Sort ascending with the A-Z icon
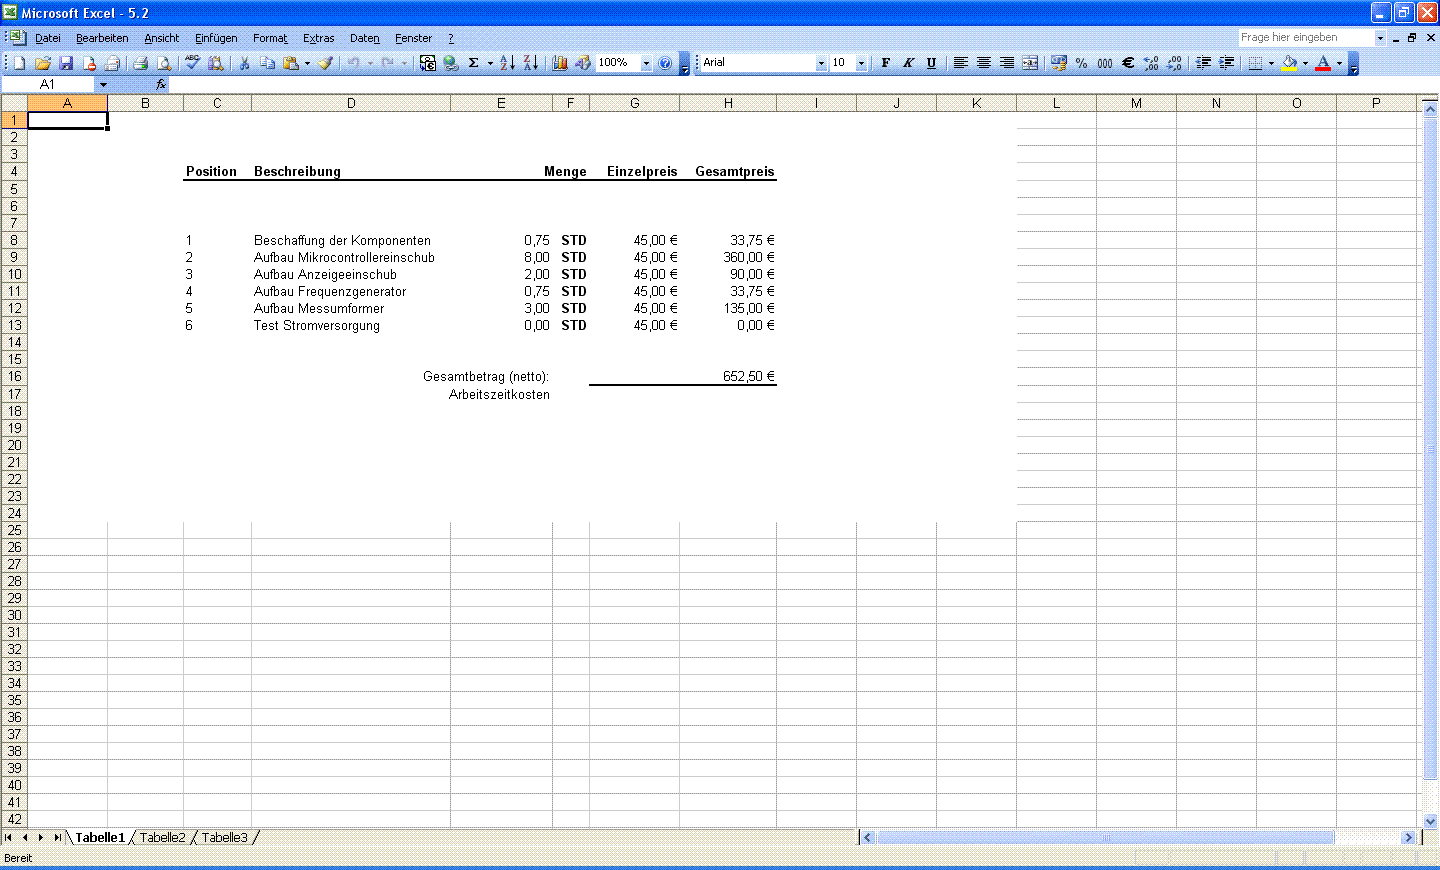1440x870 pixels. point(507,63)
